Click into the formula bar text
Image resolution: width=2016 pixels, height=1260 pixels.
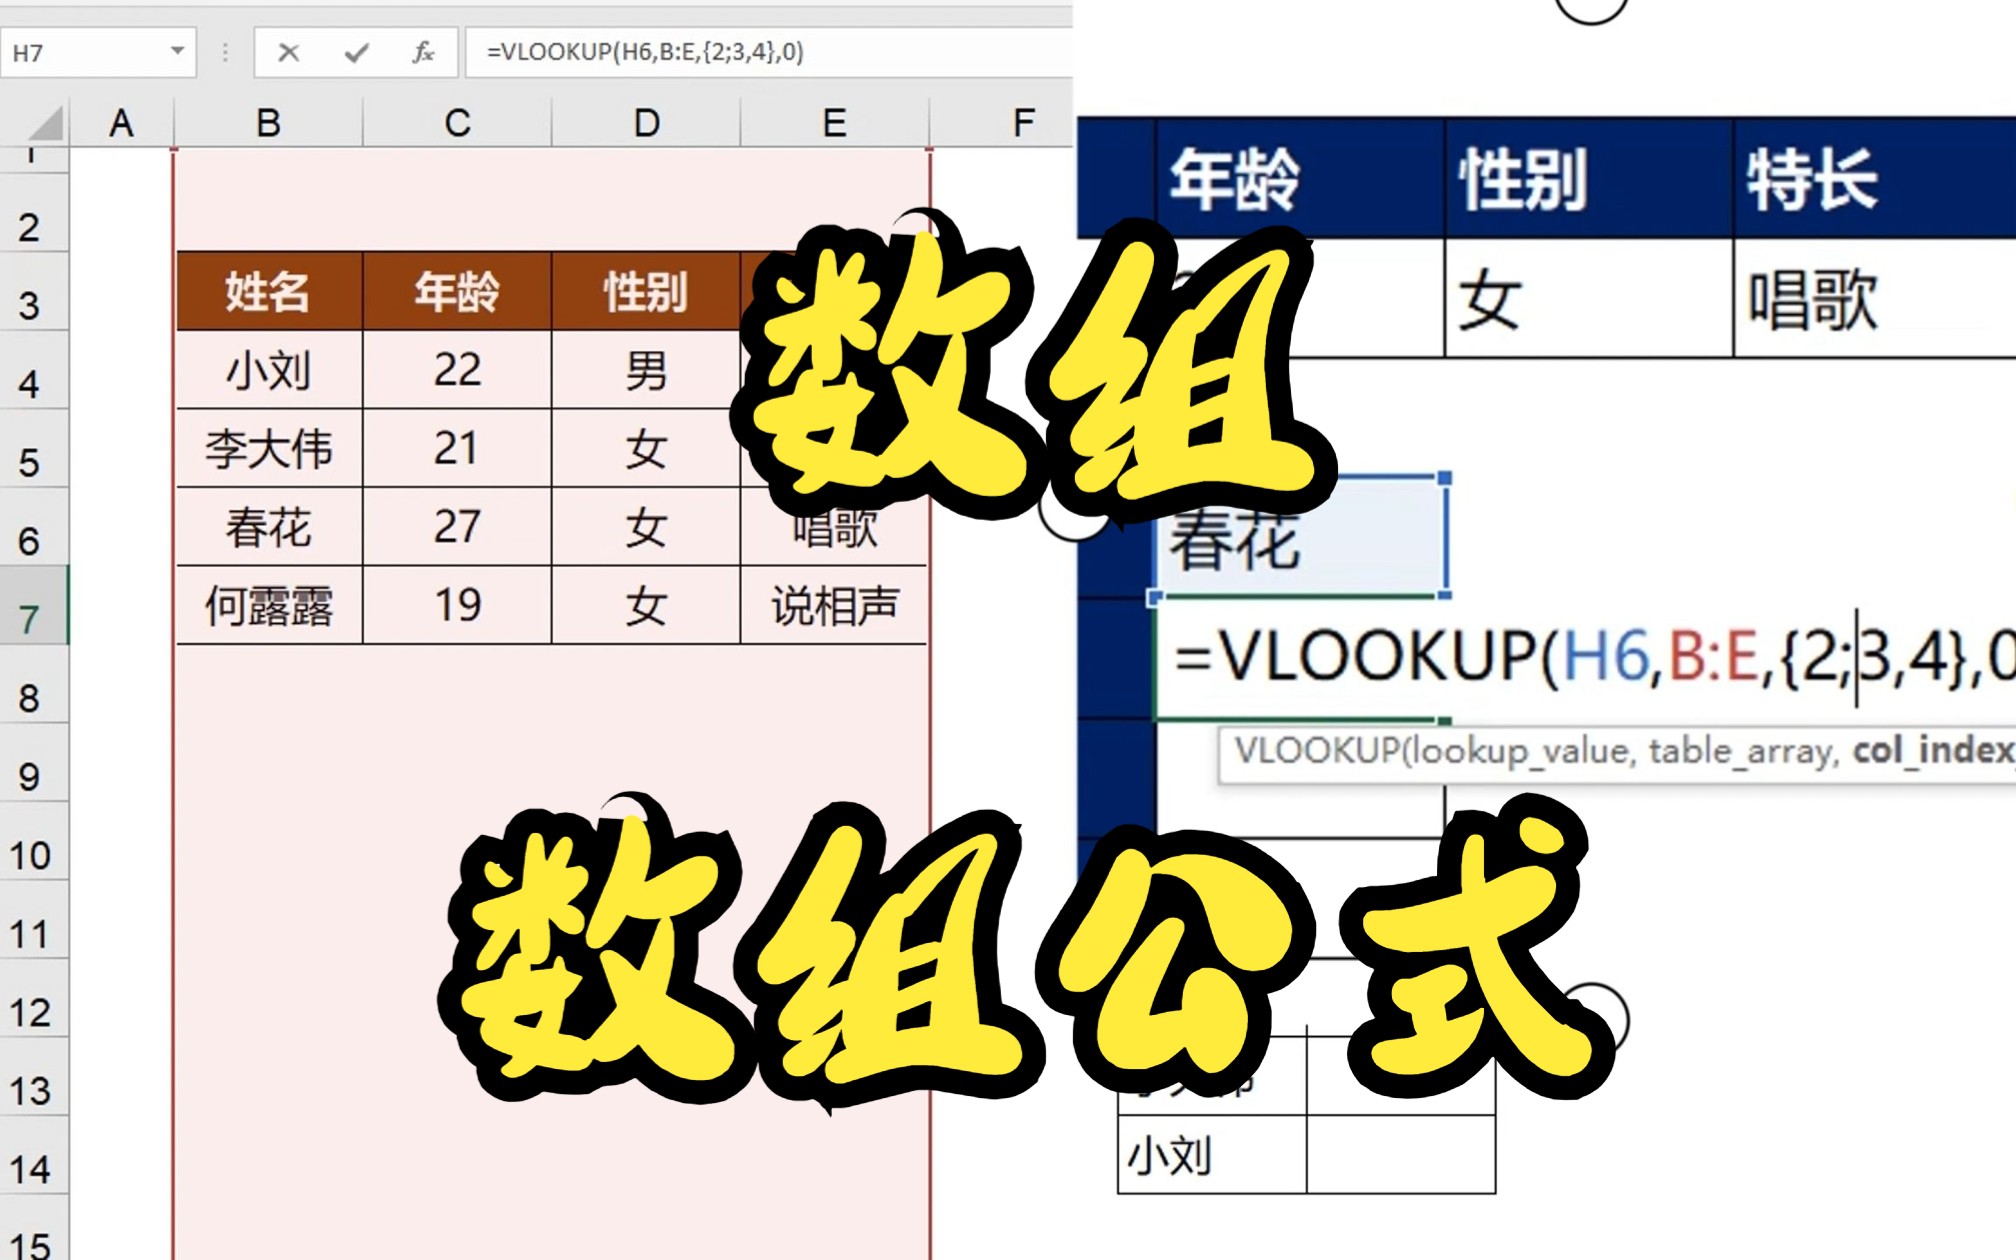coord(645,52)
